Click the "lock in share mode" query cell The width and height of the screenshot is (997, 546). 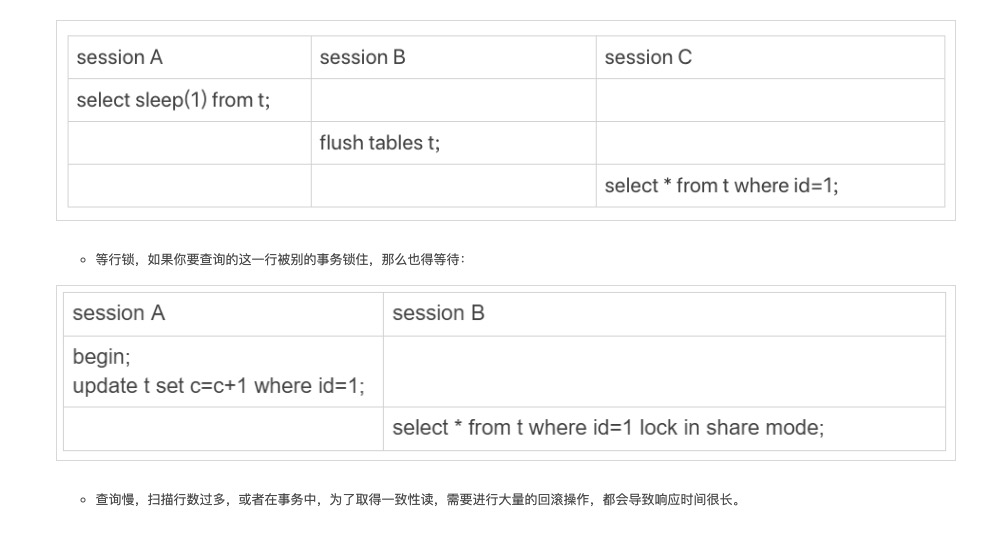[664, 428]
